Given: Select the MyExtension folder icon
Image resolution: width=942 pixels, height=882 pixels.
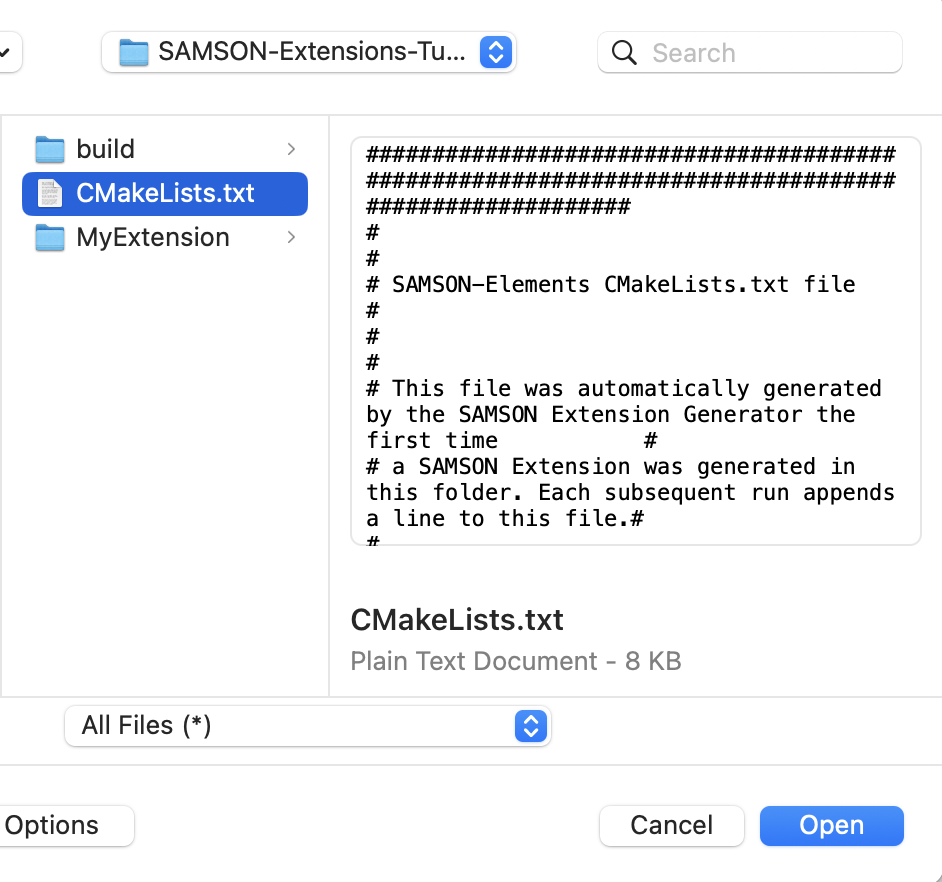Looking at the screenshot, I should coord(50,237).
